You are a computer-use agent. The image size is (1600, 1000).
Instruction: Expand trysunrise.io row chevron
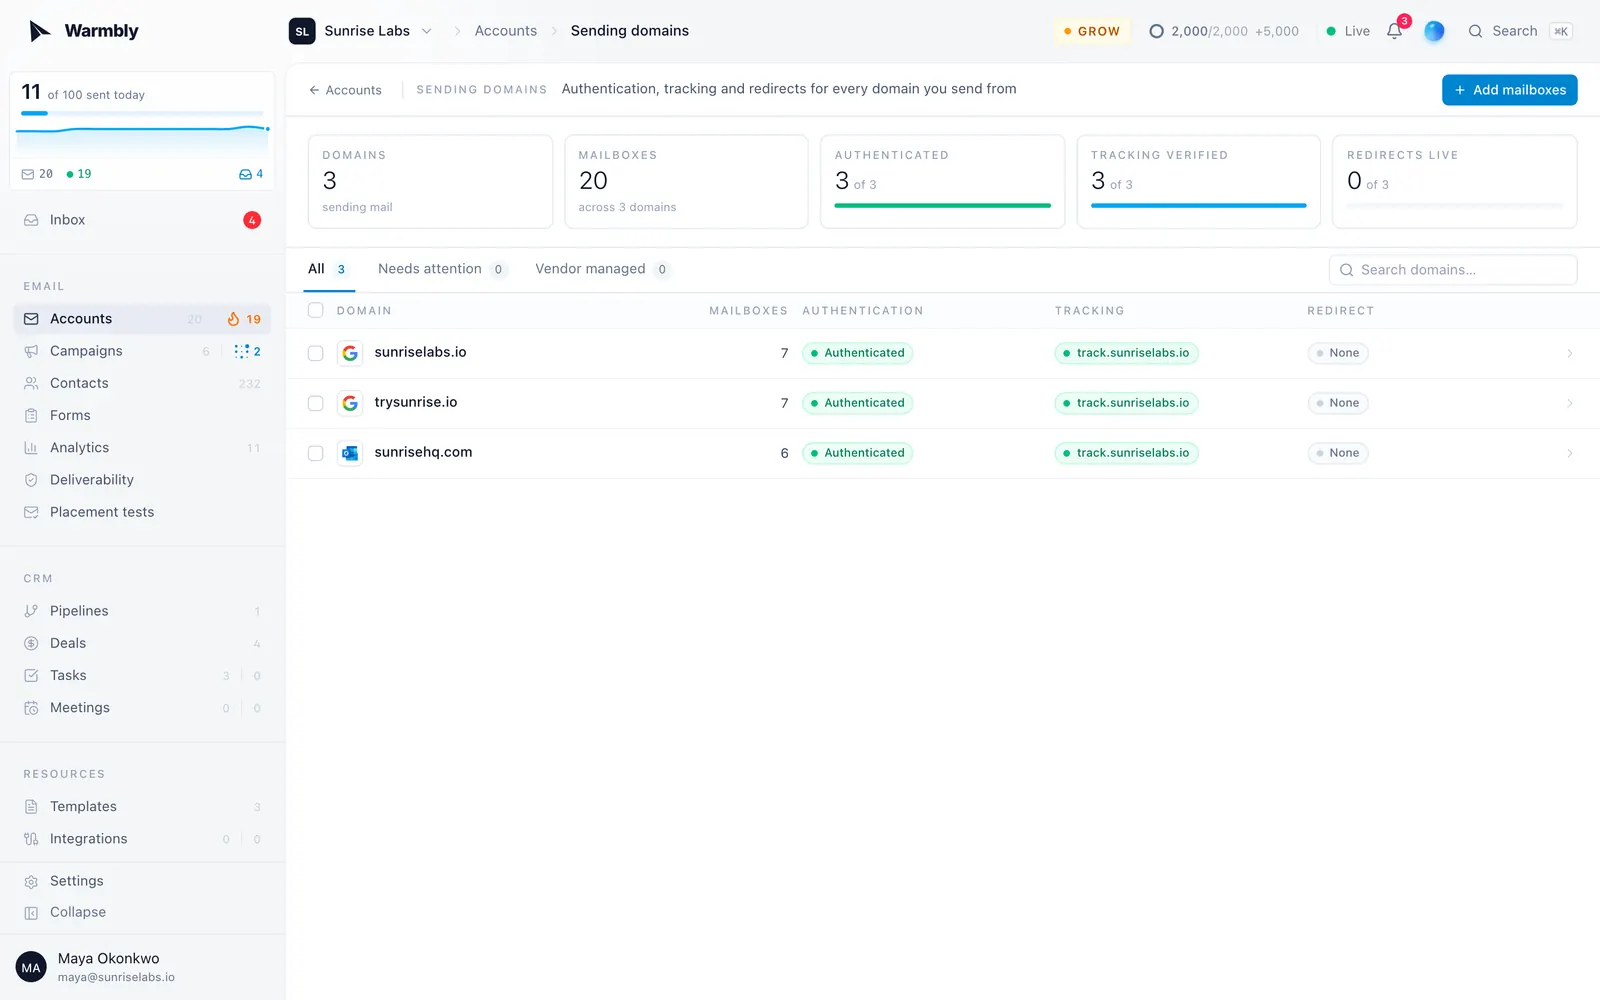pyautogui.click(x=1569, y=403)
